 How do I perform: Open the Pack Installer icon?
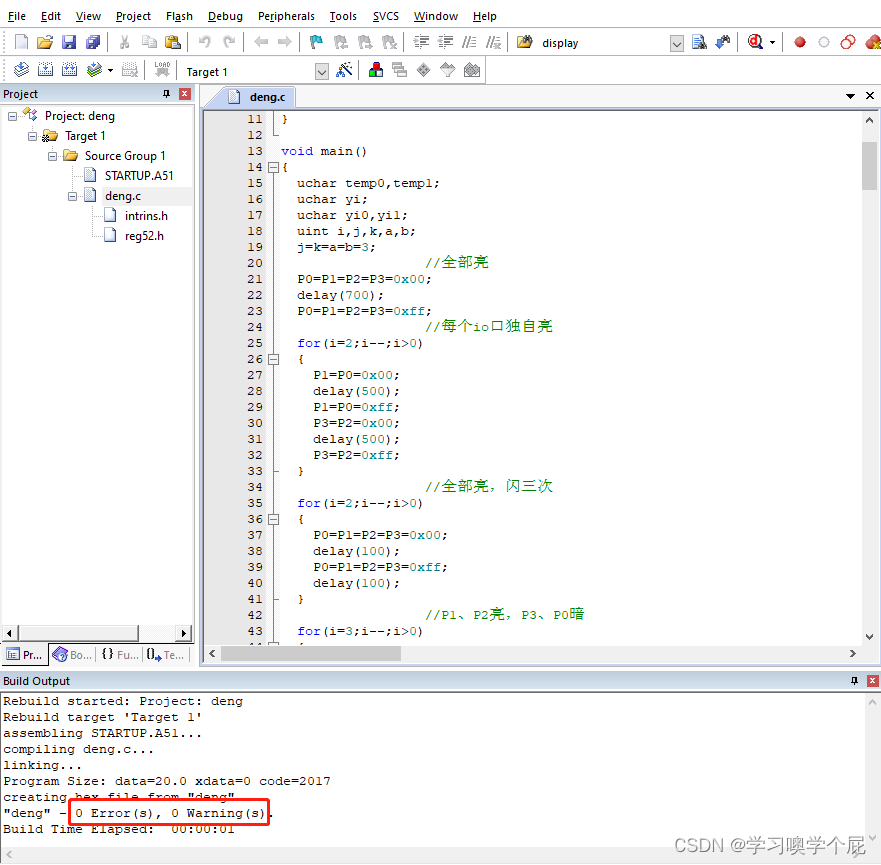point(472,70)
